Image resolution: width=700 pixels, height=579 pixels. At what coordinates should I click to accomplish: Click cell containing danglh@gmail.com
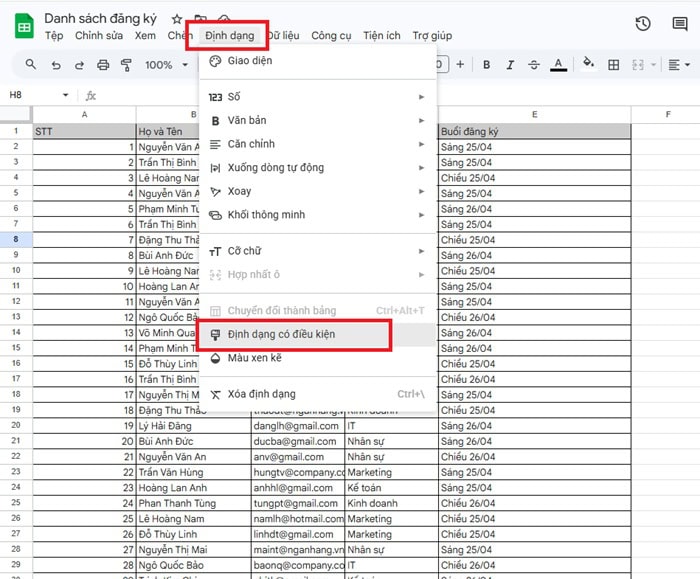(296, 425)
